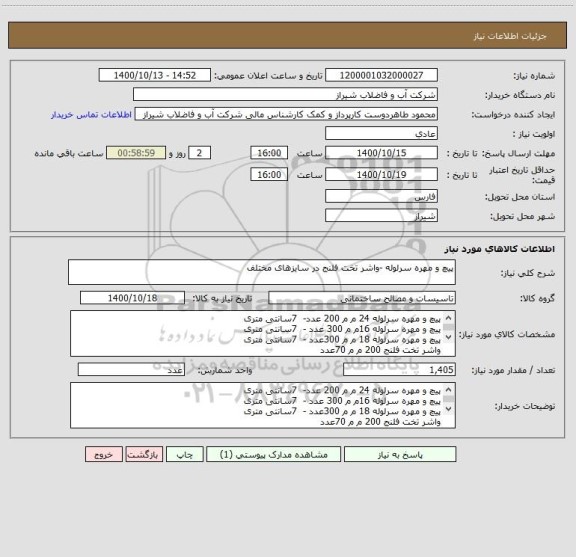Click up arrow in 'مشخصات کالای مورد نیاز' box
The width and height of the screenshot is (576, 557).
(449, 318)
